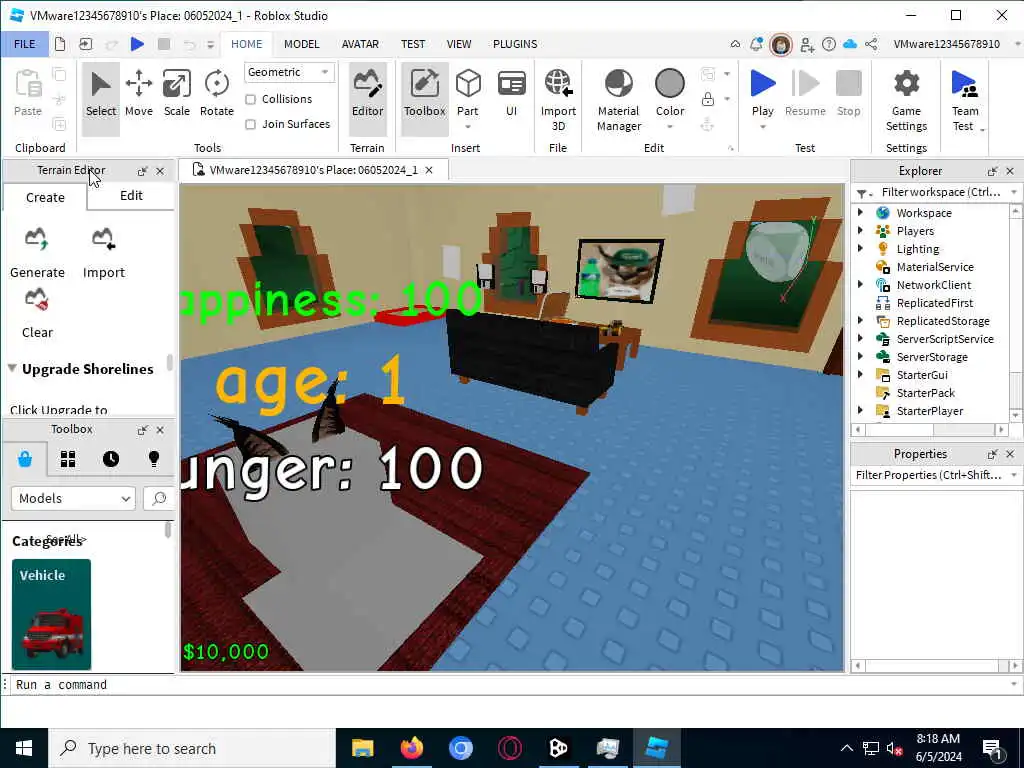
Task: Open the FILE menu
Action: click(x=25, y=44)
